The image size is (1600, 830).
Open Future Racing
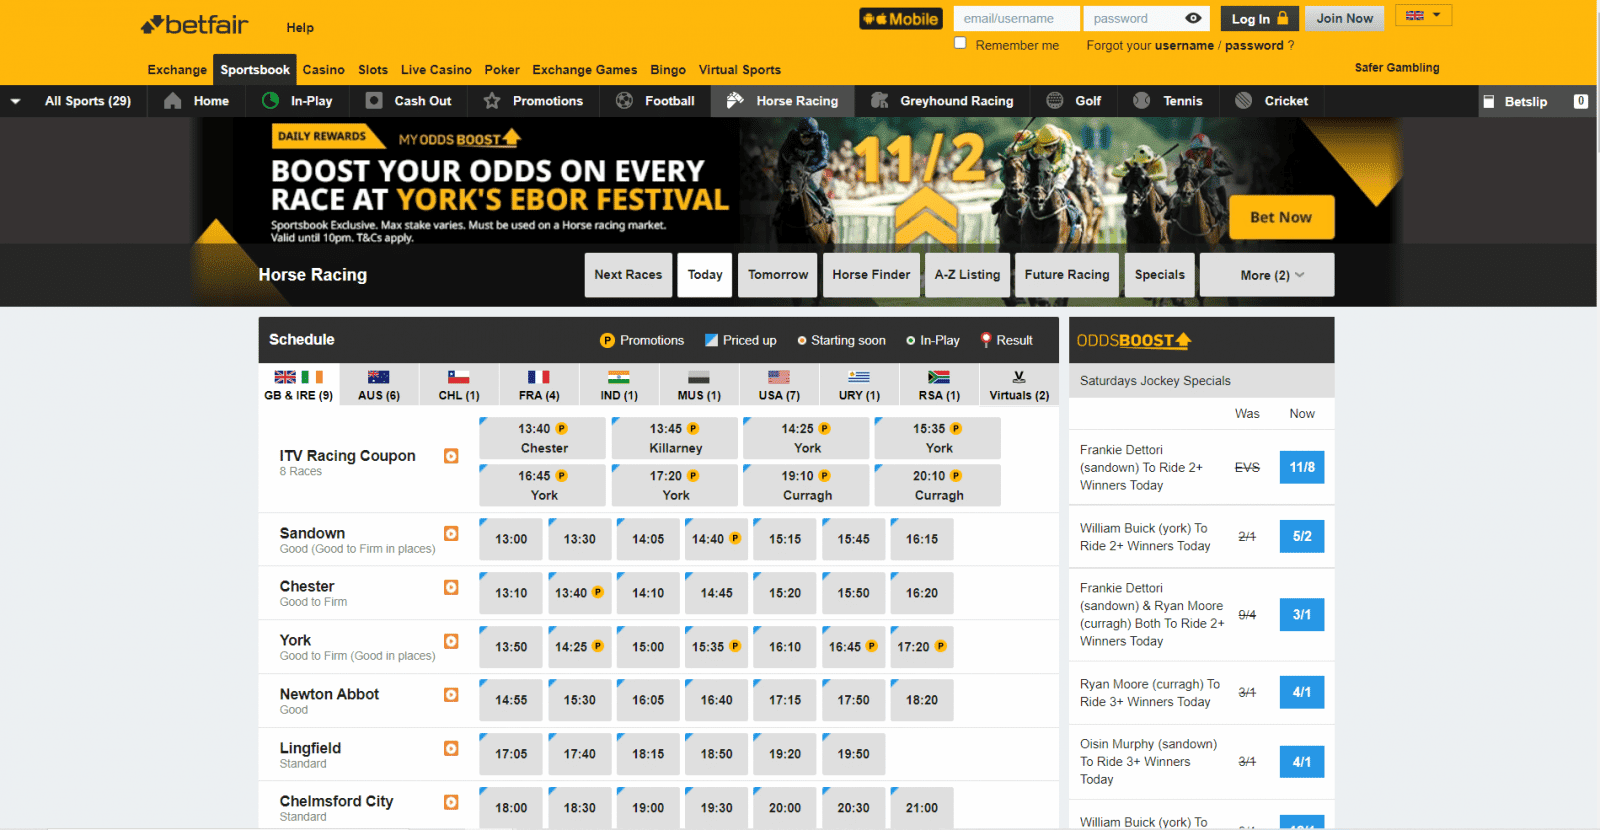[1067, 275]
